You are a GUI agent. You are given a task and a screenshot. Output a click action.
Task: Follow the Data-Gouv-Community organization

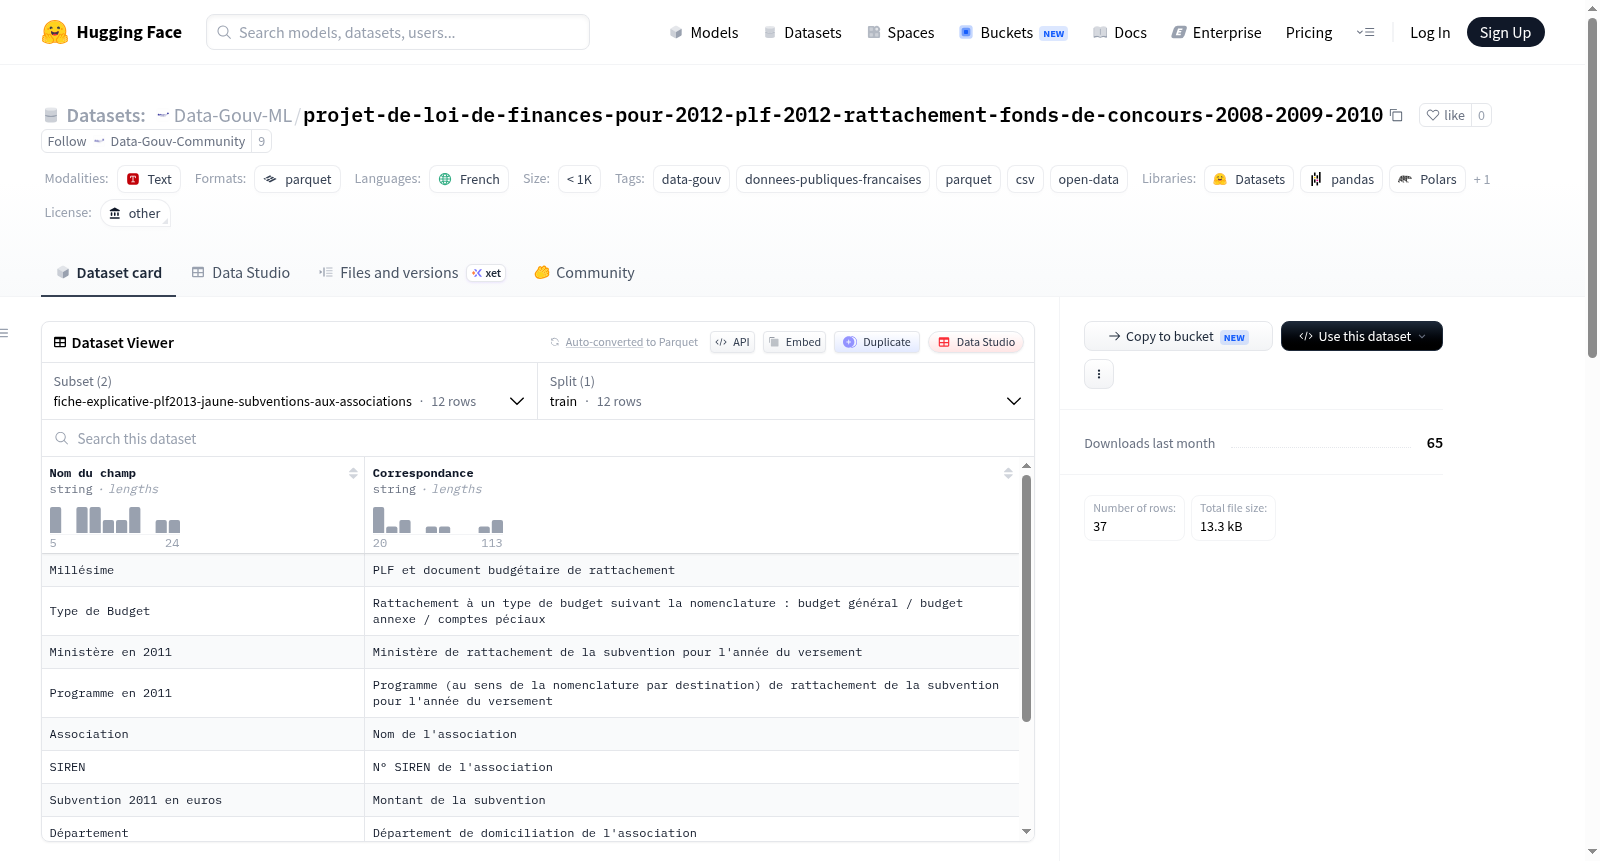146,141
